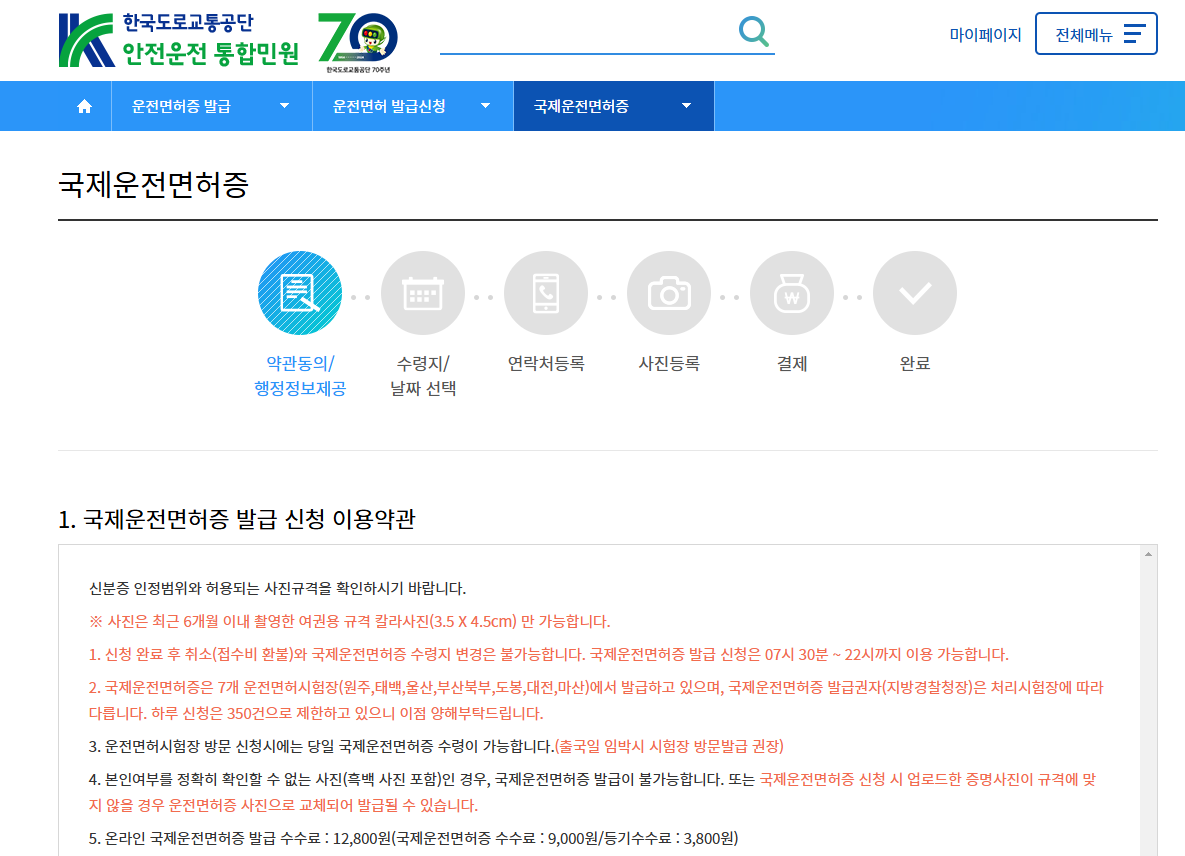This screenshot has width=1185, height=856.
Task: Open the 운전면허증 발급 menu
Action: 212,107
